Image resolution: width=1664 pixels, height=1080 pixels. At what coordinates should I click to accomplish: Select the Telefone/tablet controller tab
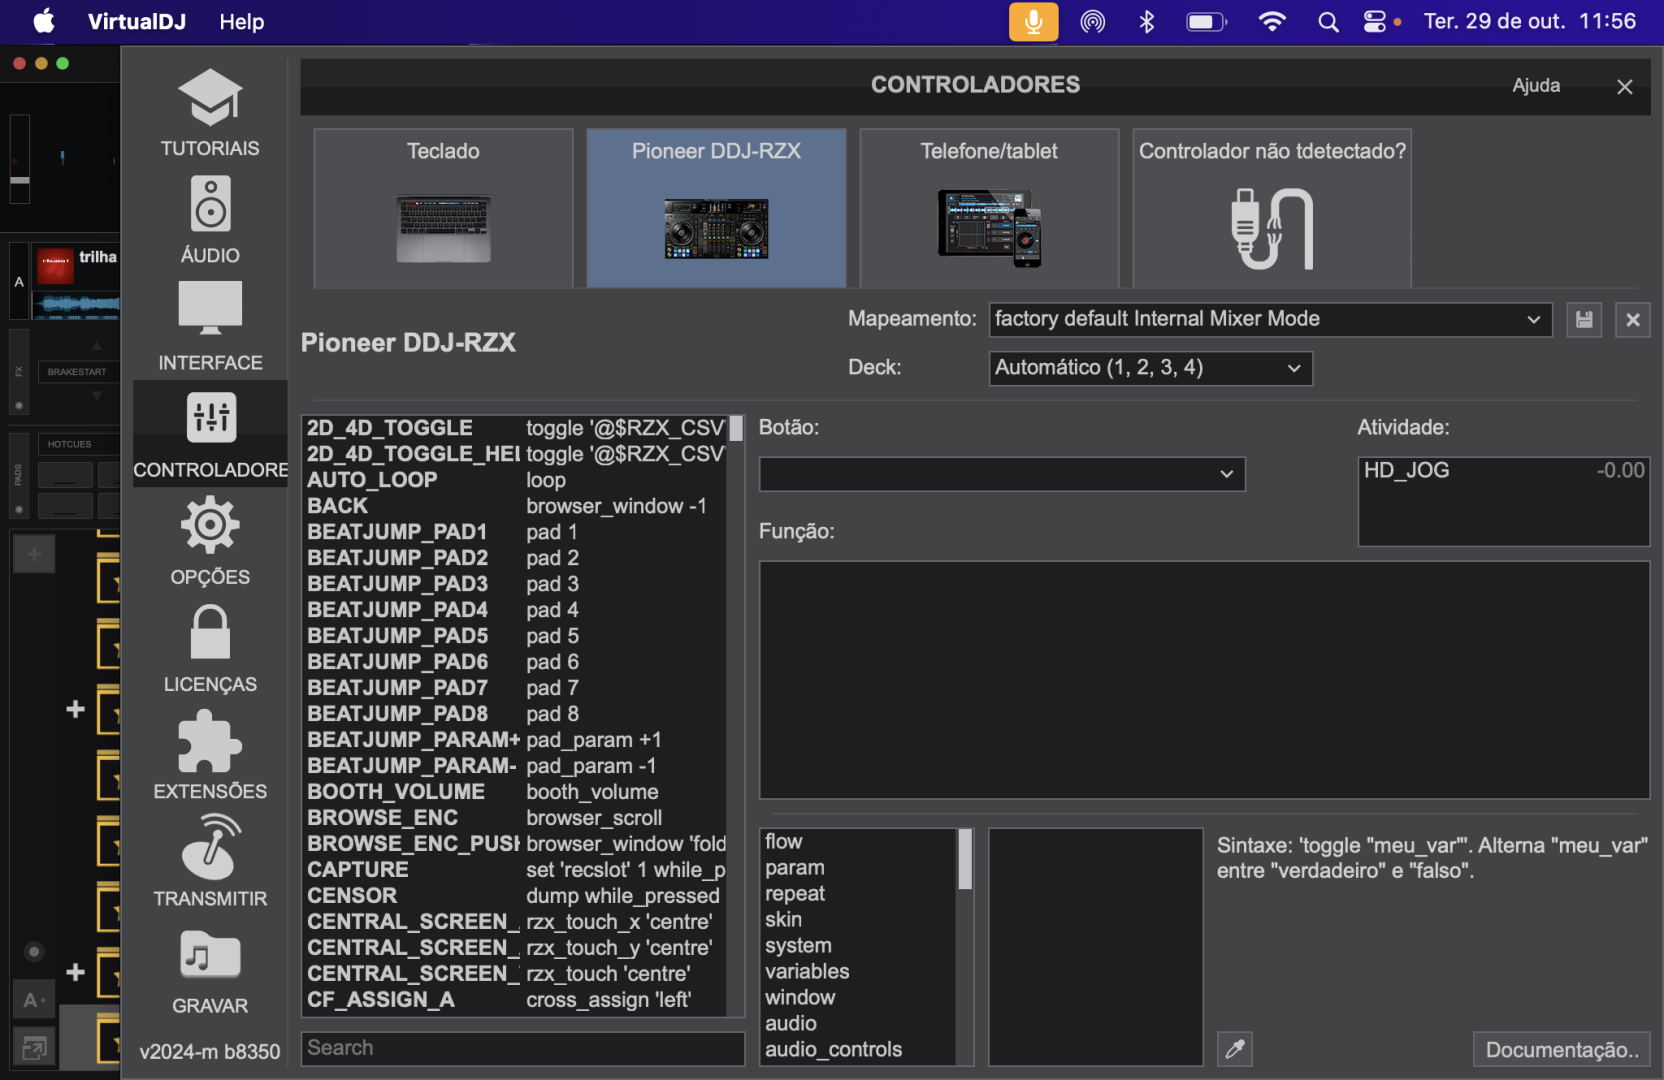[x=989, y=208]
